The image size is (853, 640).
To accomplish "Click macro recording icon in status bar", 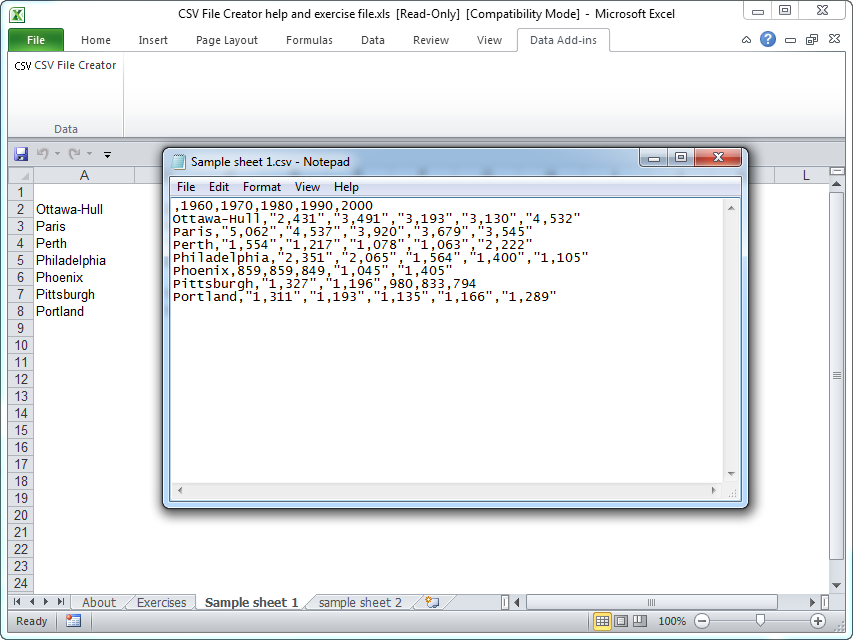I will pos(73,621).
